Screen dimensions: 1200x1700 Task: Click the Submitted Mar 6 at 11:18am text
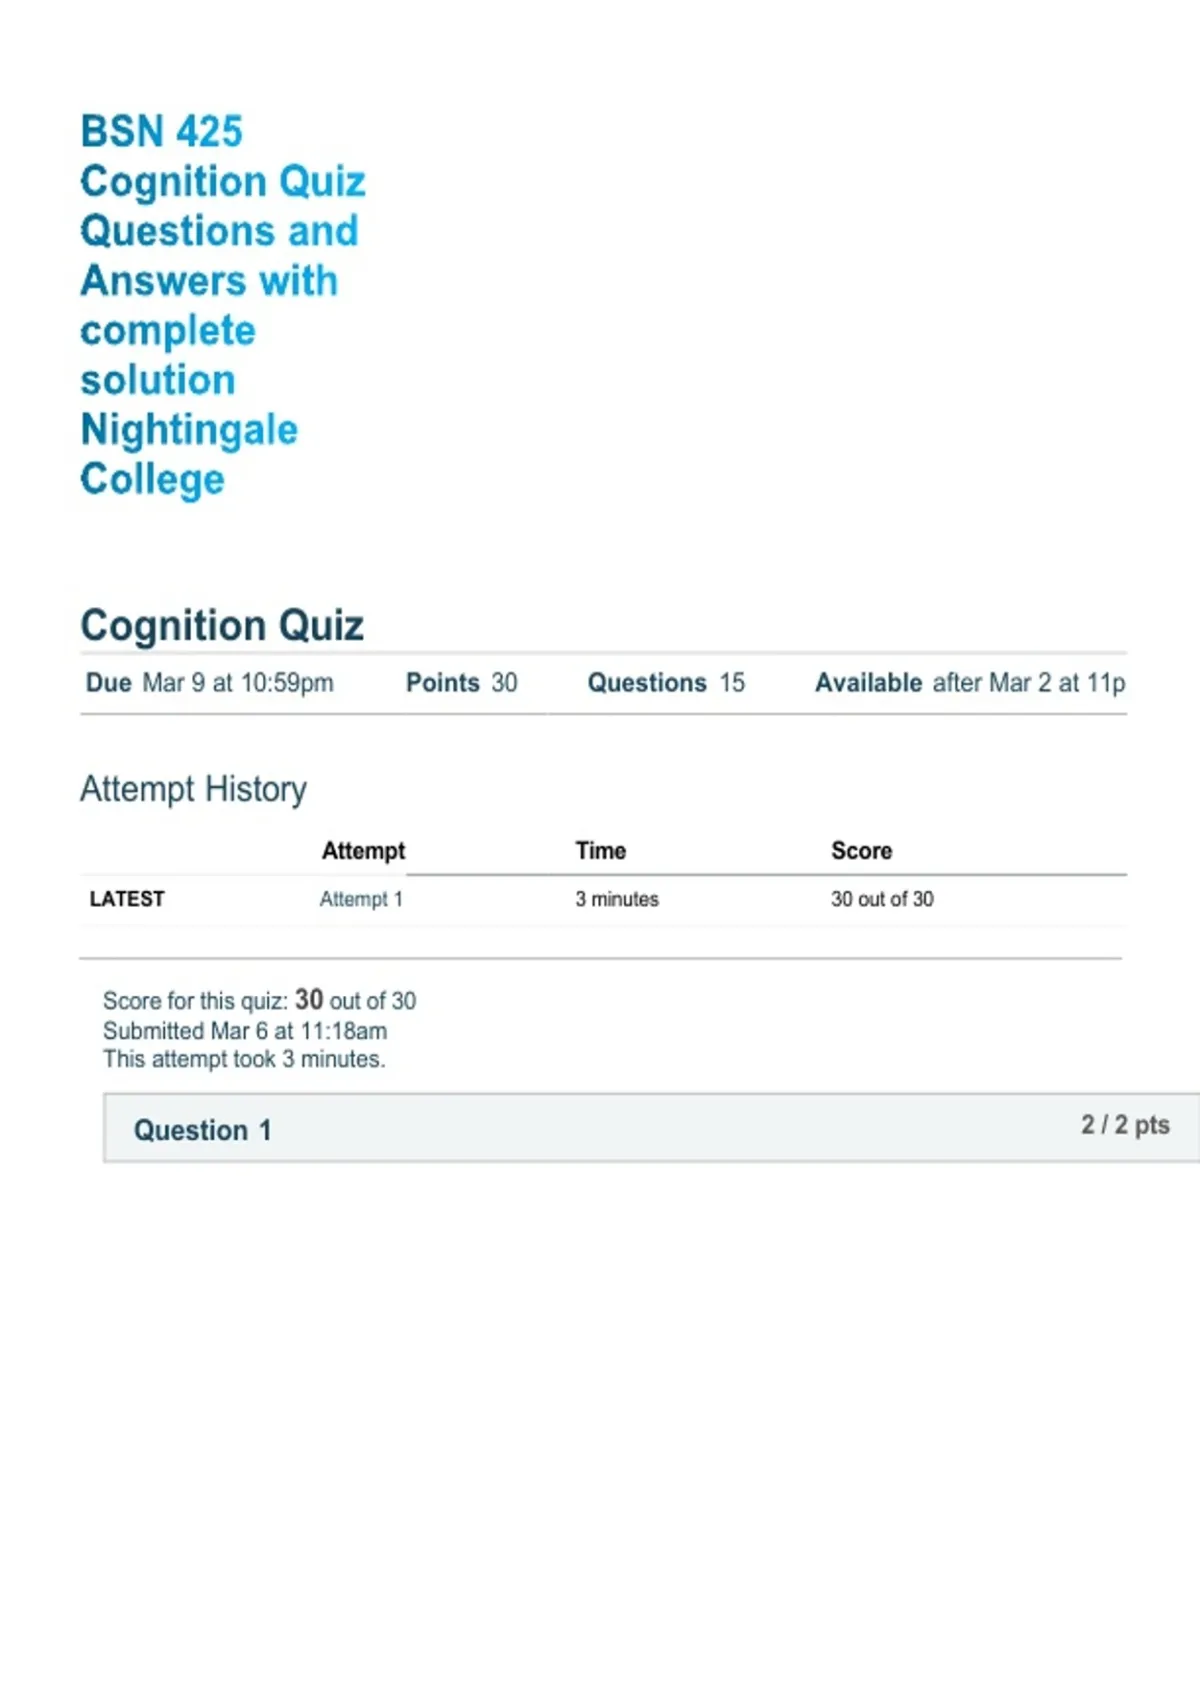[245, 1031]
